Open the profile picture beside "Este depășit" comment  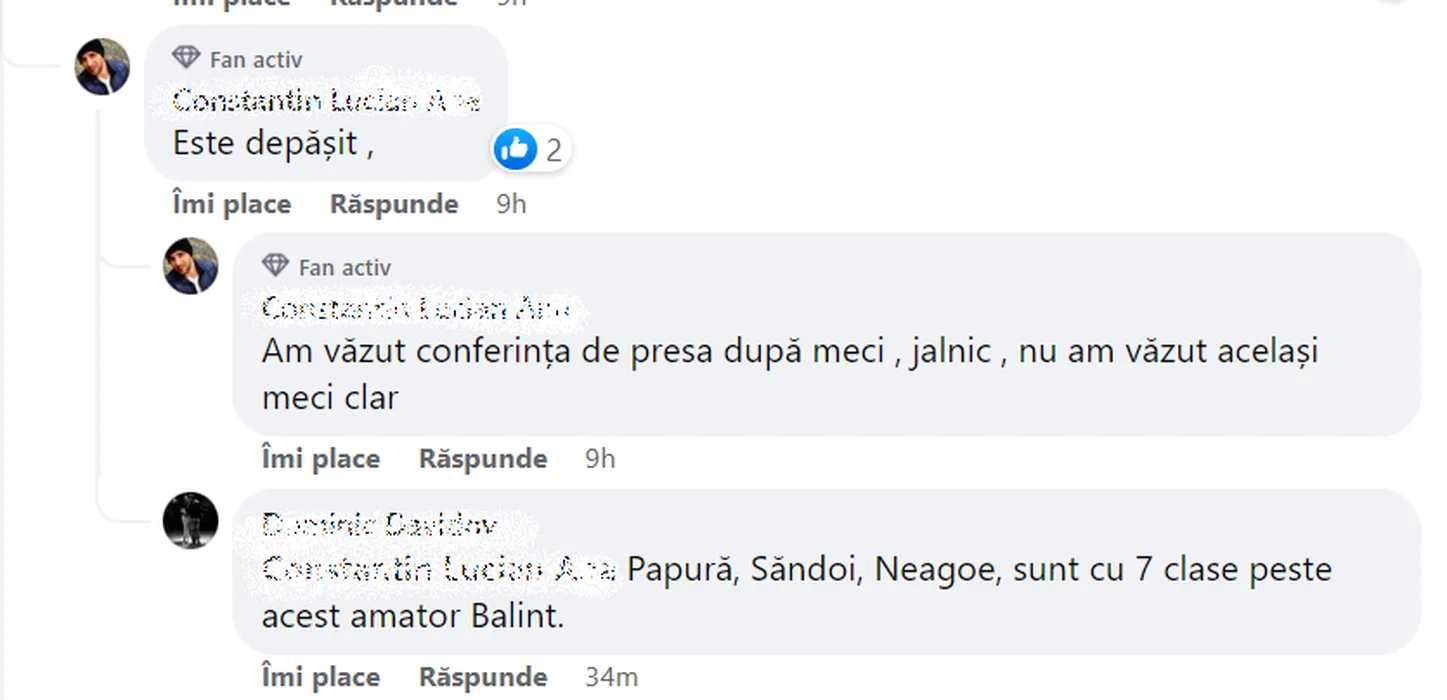tap(103, 67)
